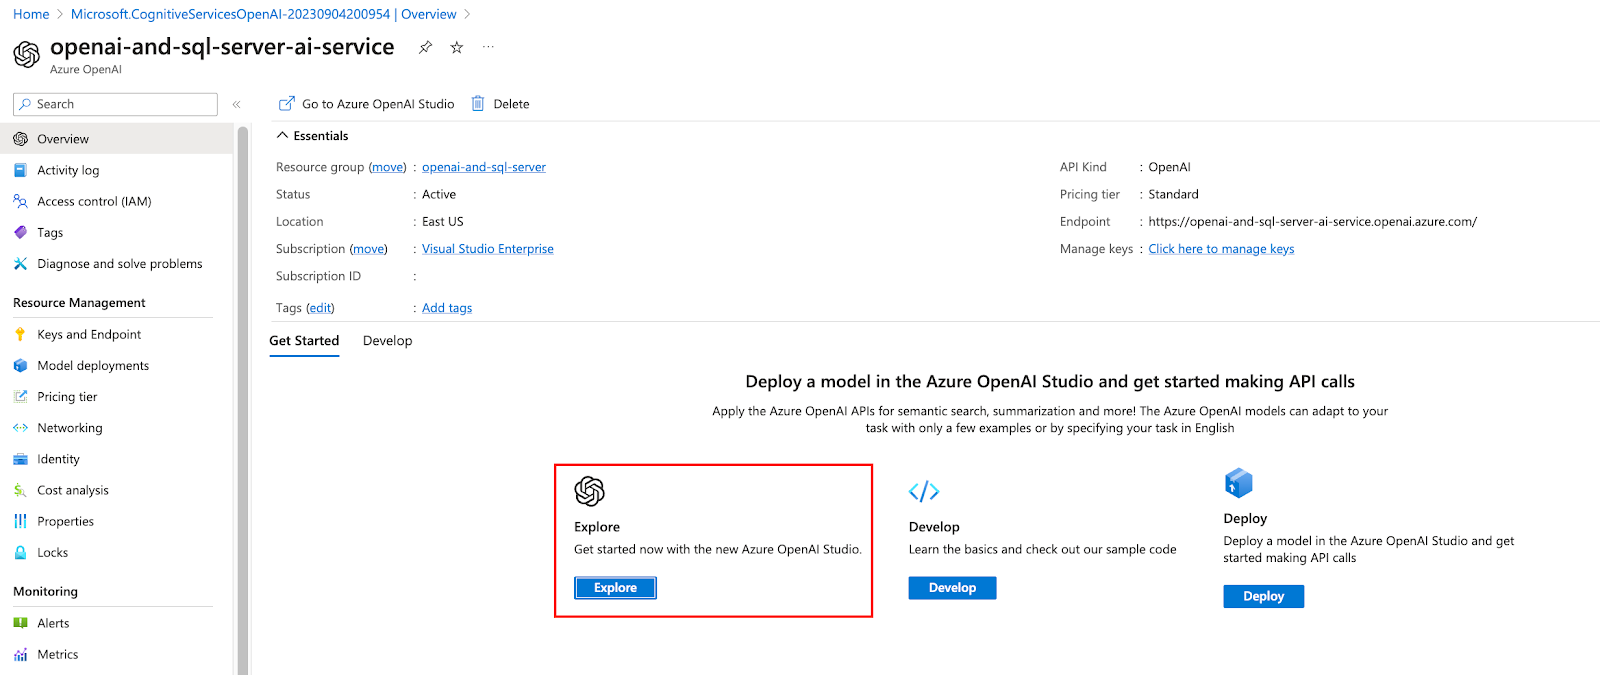
Task: Click the Add tags link
Action: pyautogui.click(x=447, y=308)
